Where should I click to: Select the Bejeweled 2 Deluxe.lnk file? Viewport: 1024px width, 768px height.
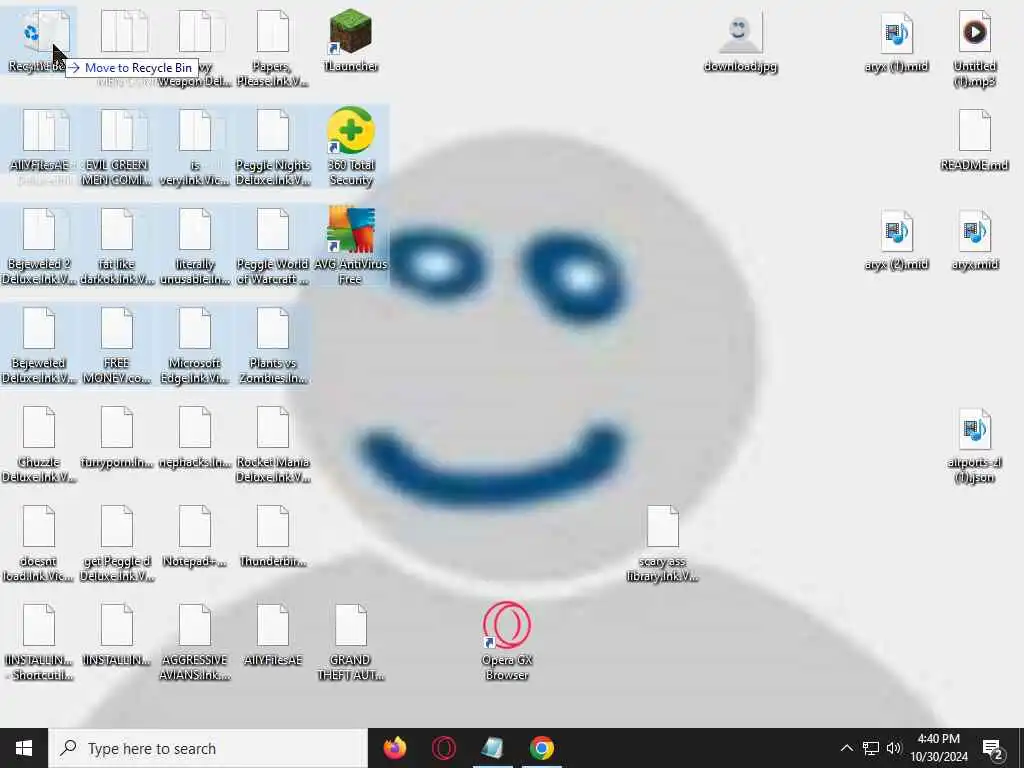tap(39, 246)
